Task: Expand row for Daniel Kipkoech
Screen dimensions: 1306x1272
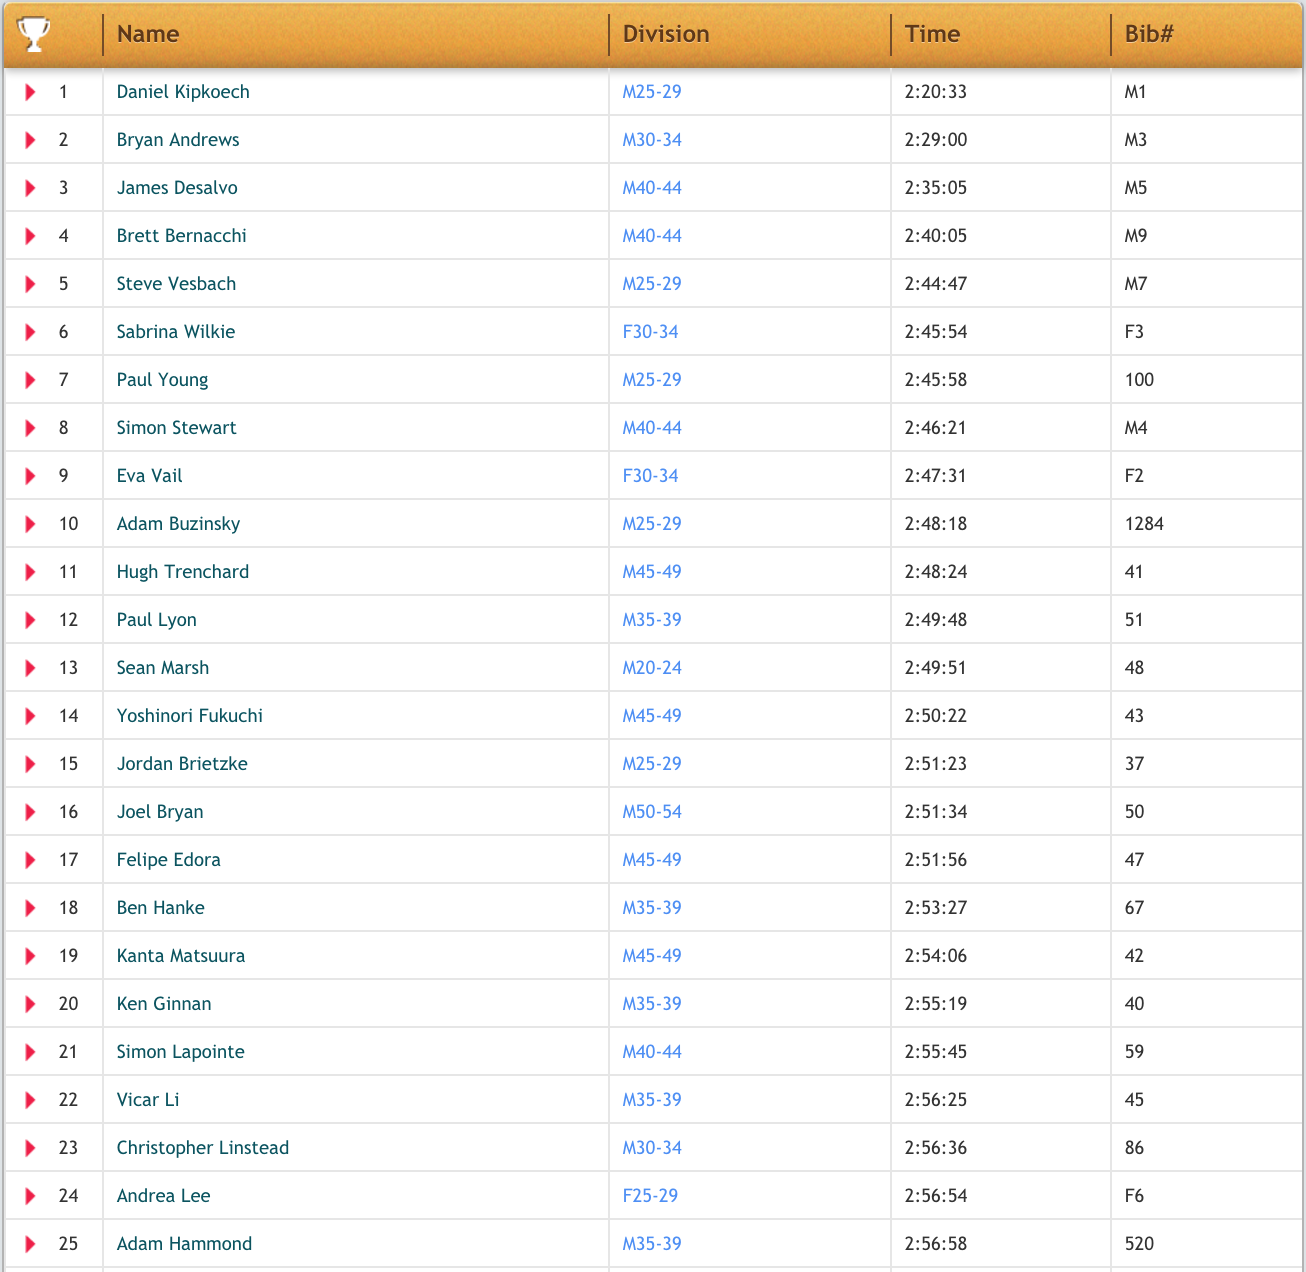Action: pyautogui.click(x=31, y=92)
